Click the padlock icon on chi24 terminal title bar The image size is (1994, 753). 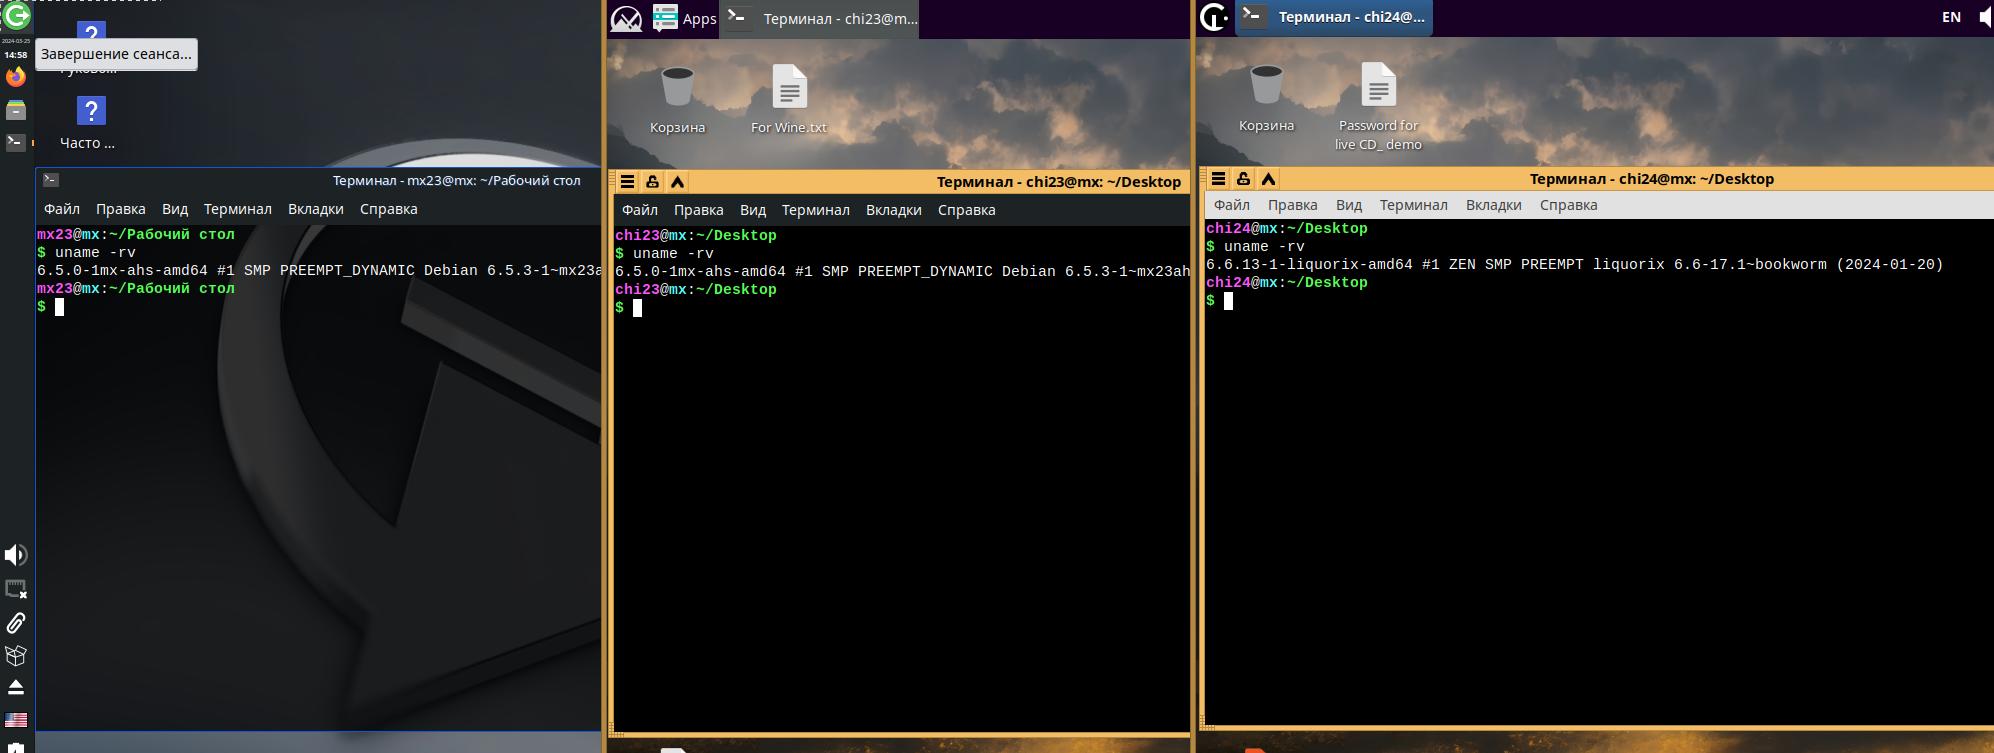pyautogui.click(x=1243, y=179)
